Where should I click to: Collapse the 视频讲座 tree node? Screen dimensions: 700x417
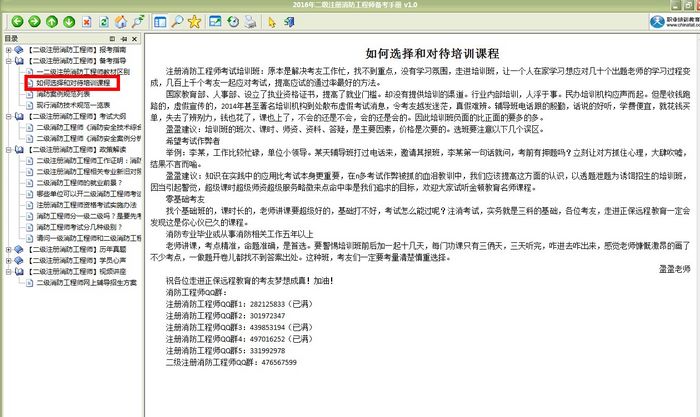tap(8, 271)
